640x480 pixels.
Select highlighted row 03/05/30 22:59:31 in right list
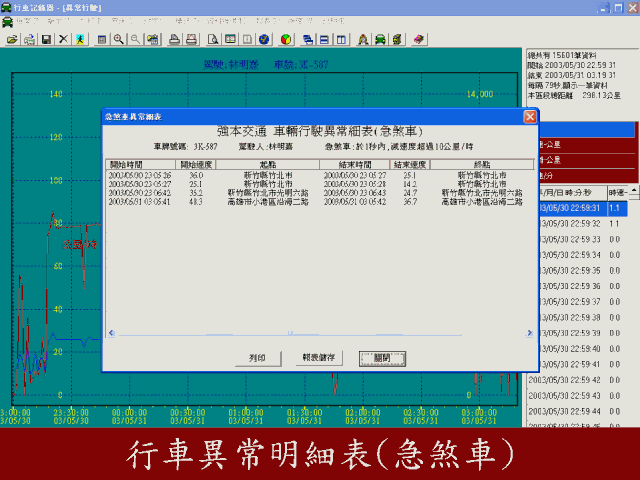click(583, 208)
